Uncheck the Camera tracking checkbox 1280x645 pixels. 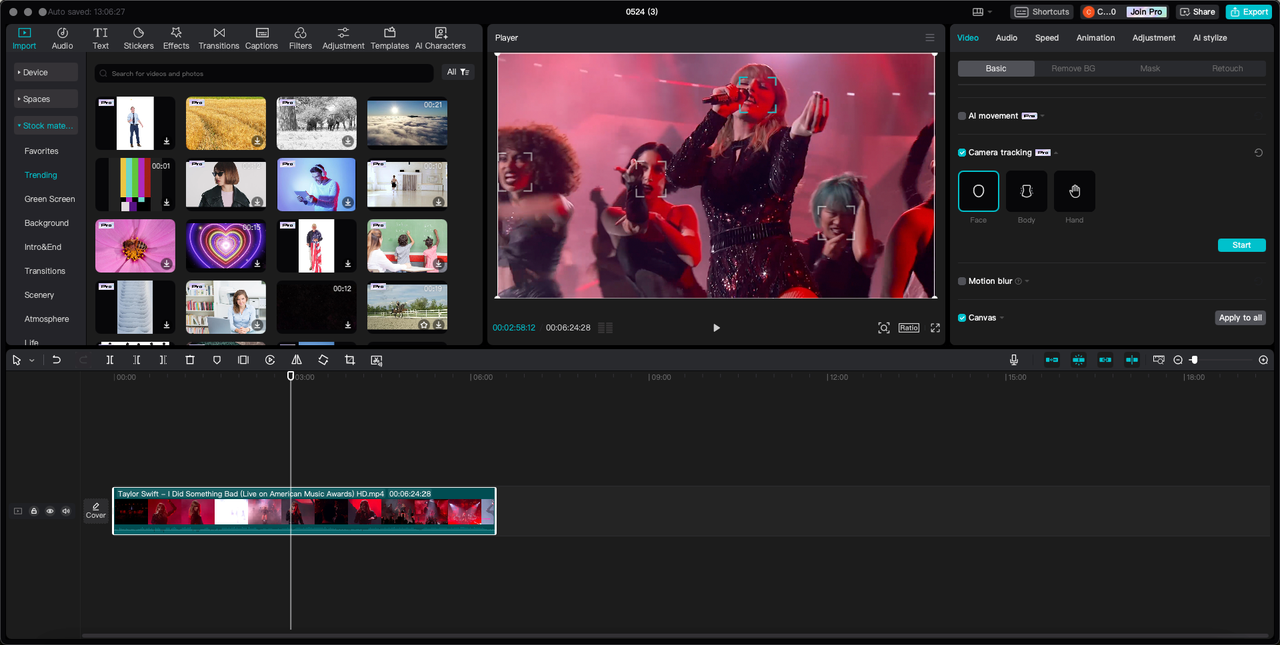point(962,153)
